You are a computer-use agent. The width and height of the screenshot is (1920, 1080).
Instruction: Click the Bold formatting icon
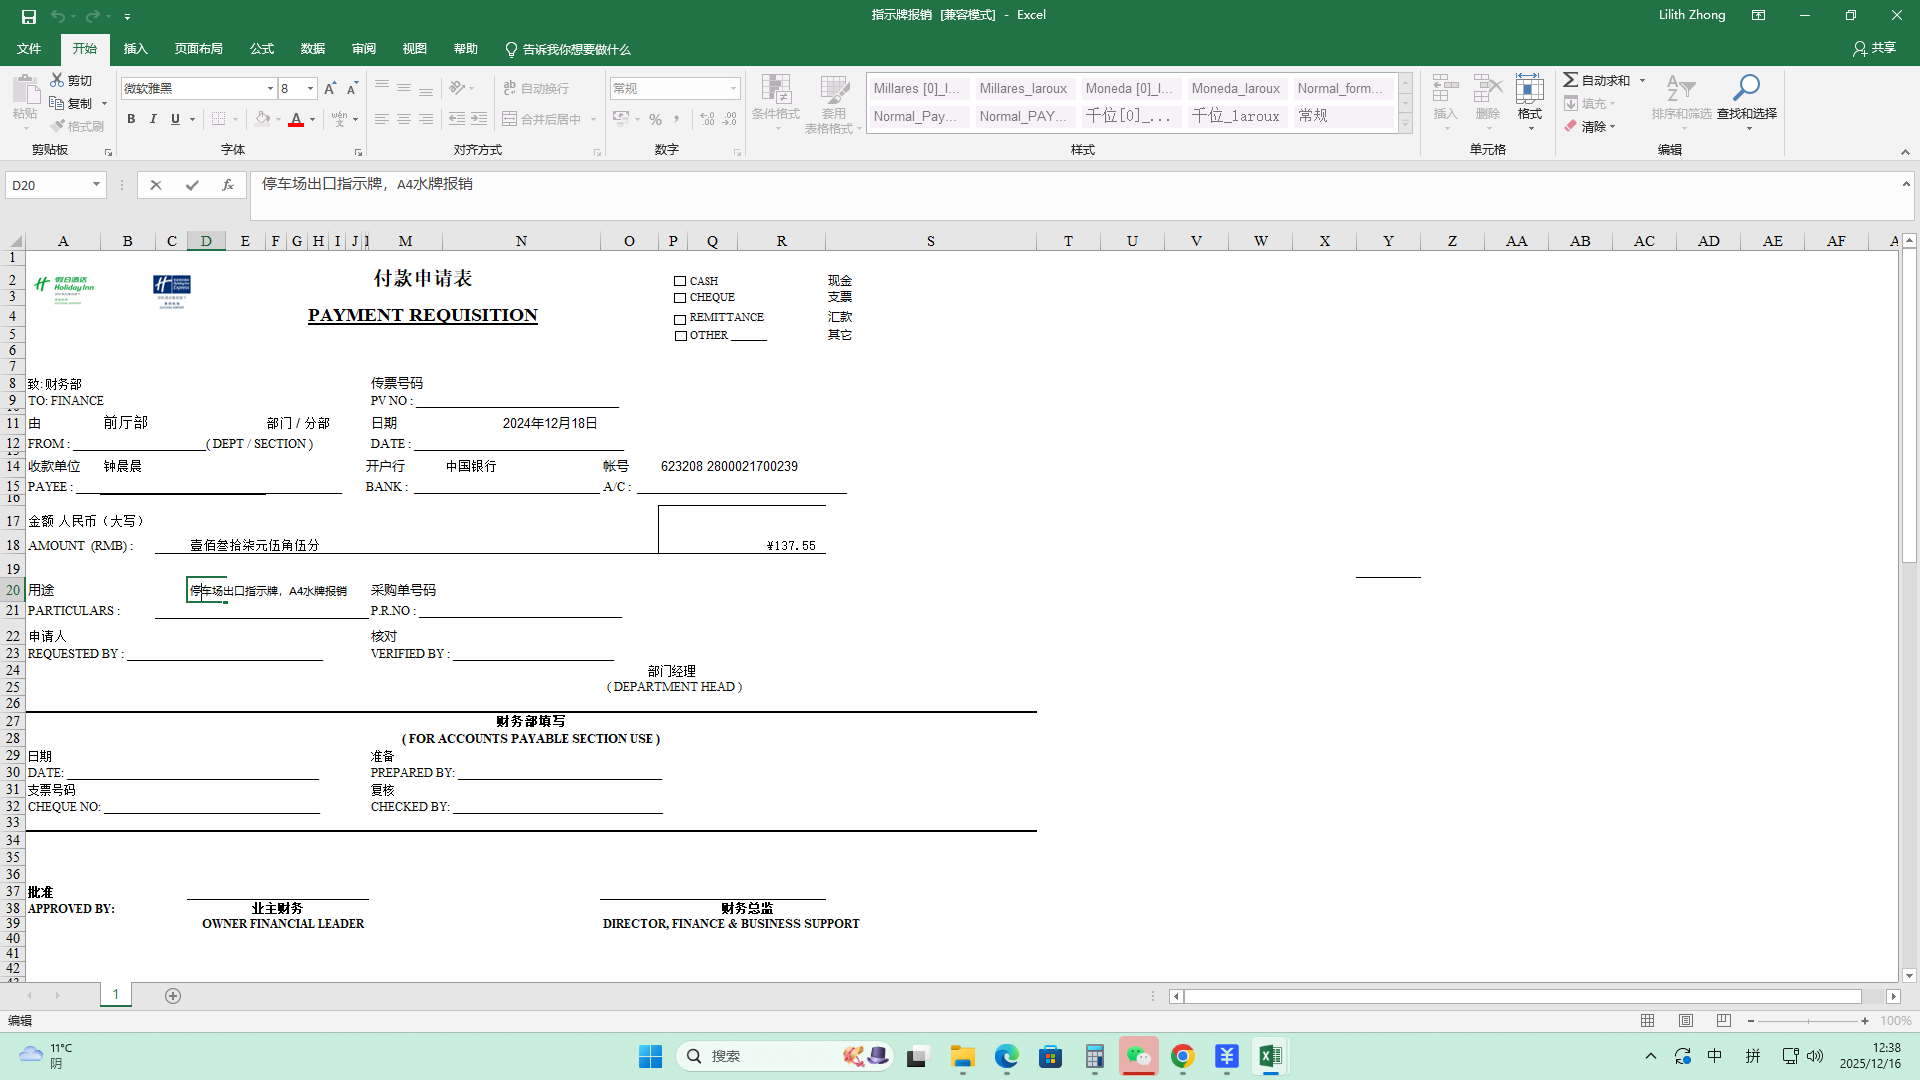(x=131, y=119)
